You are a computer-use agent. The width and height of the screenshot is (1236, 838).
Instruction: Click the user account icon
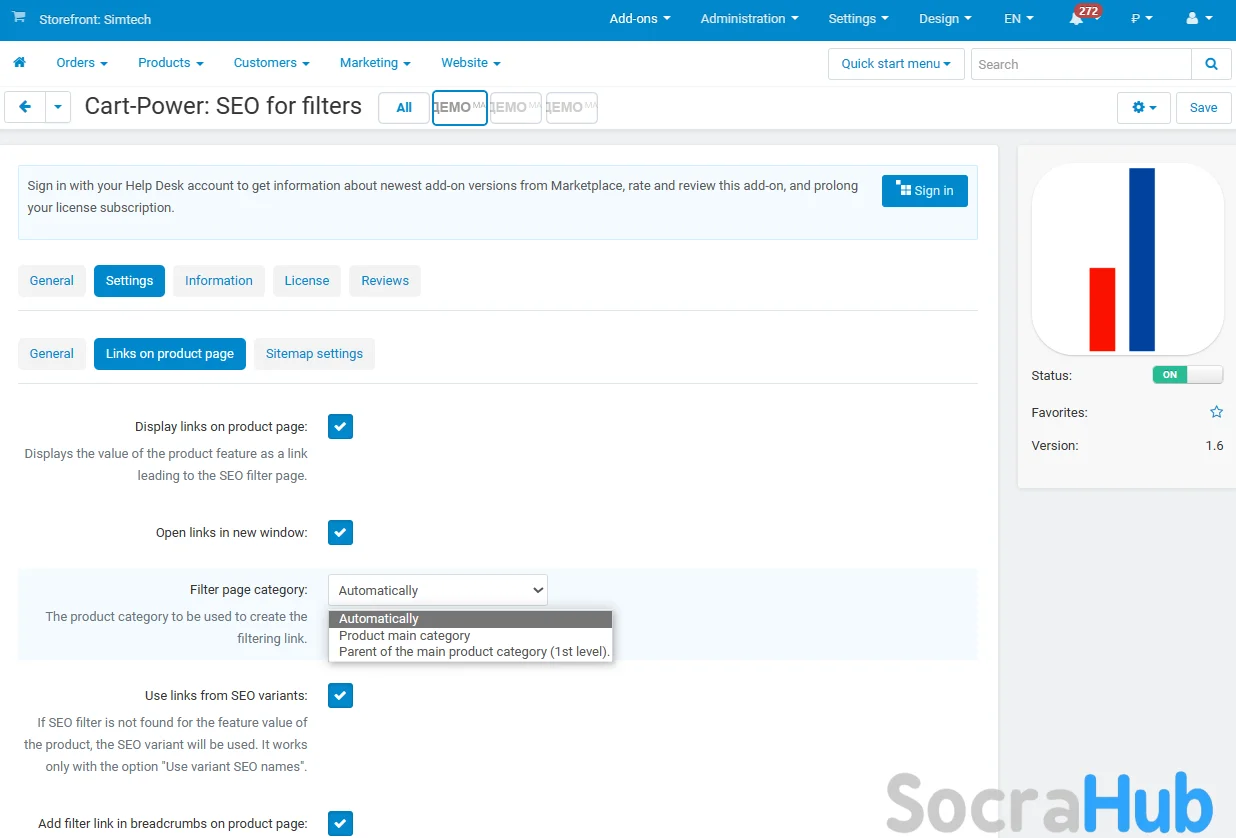click(x=1197, y=19)
